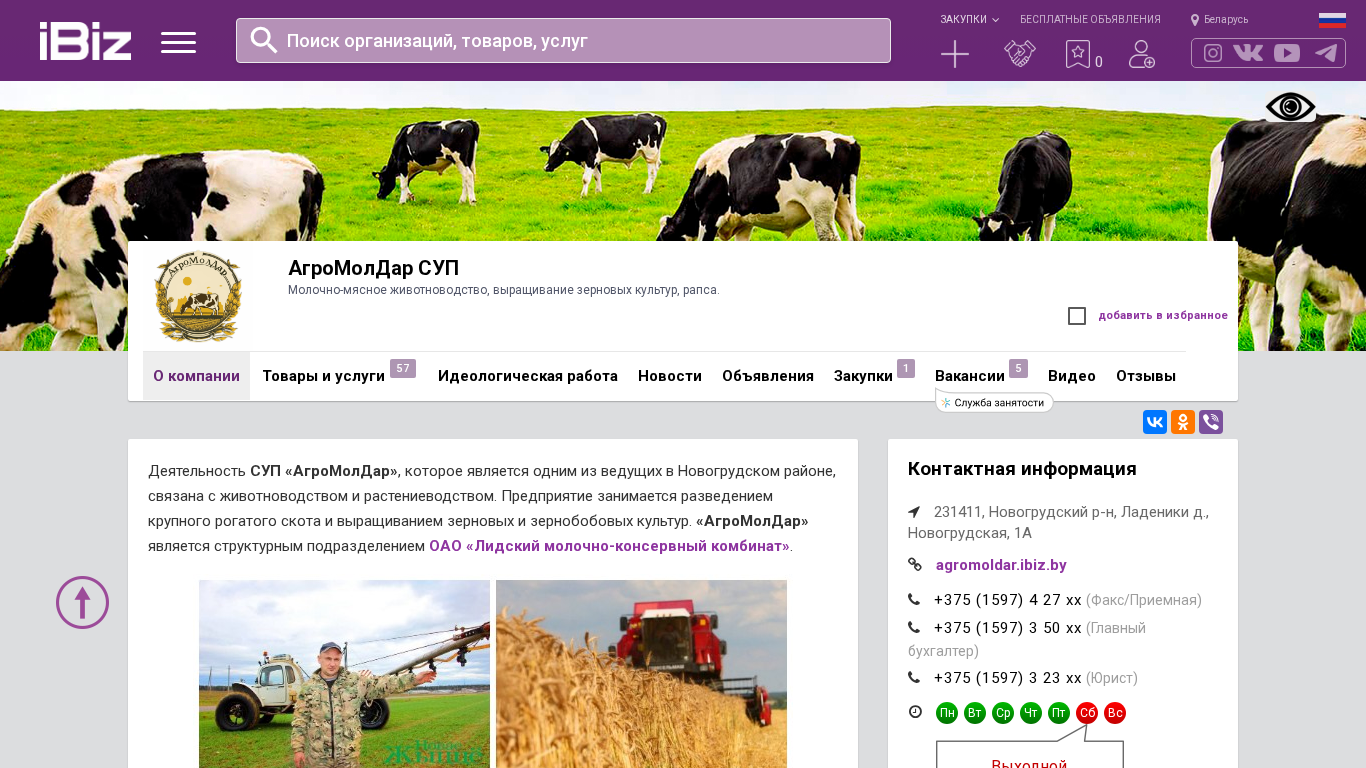
Task: Click the address '231411, Новогрудский р-н' text
Action: point(1058,522)
